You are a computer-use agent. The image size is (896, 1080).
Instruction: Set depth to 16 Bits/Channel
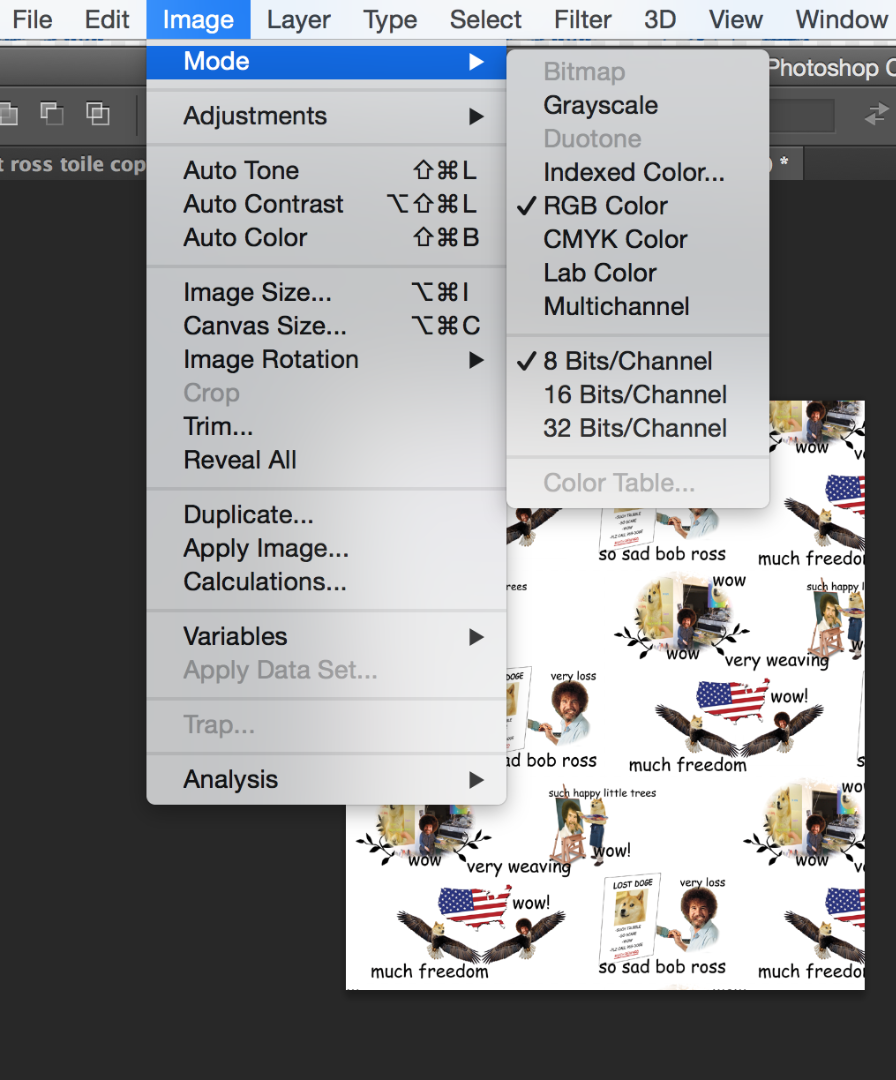pos(638,395)
